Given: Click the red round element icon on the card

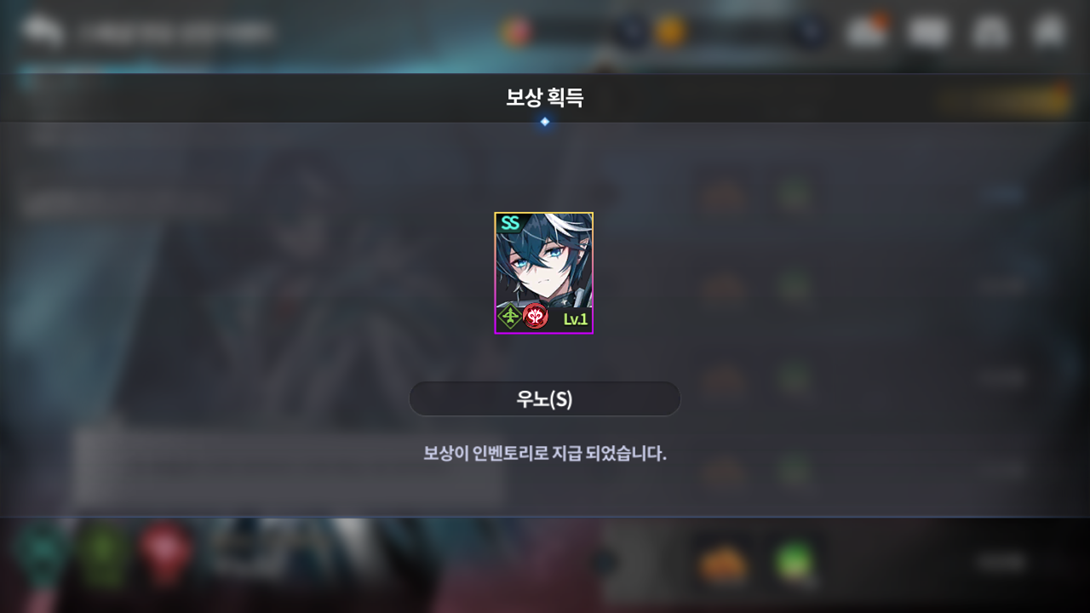Looking at the screenshot, I should tap(535, 317).
